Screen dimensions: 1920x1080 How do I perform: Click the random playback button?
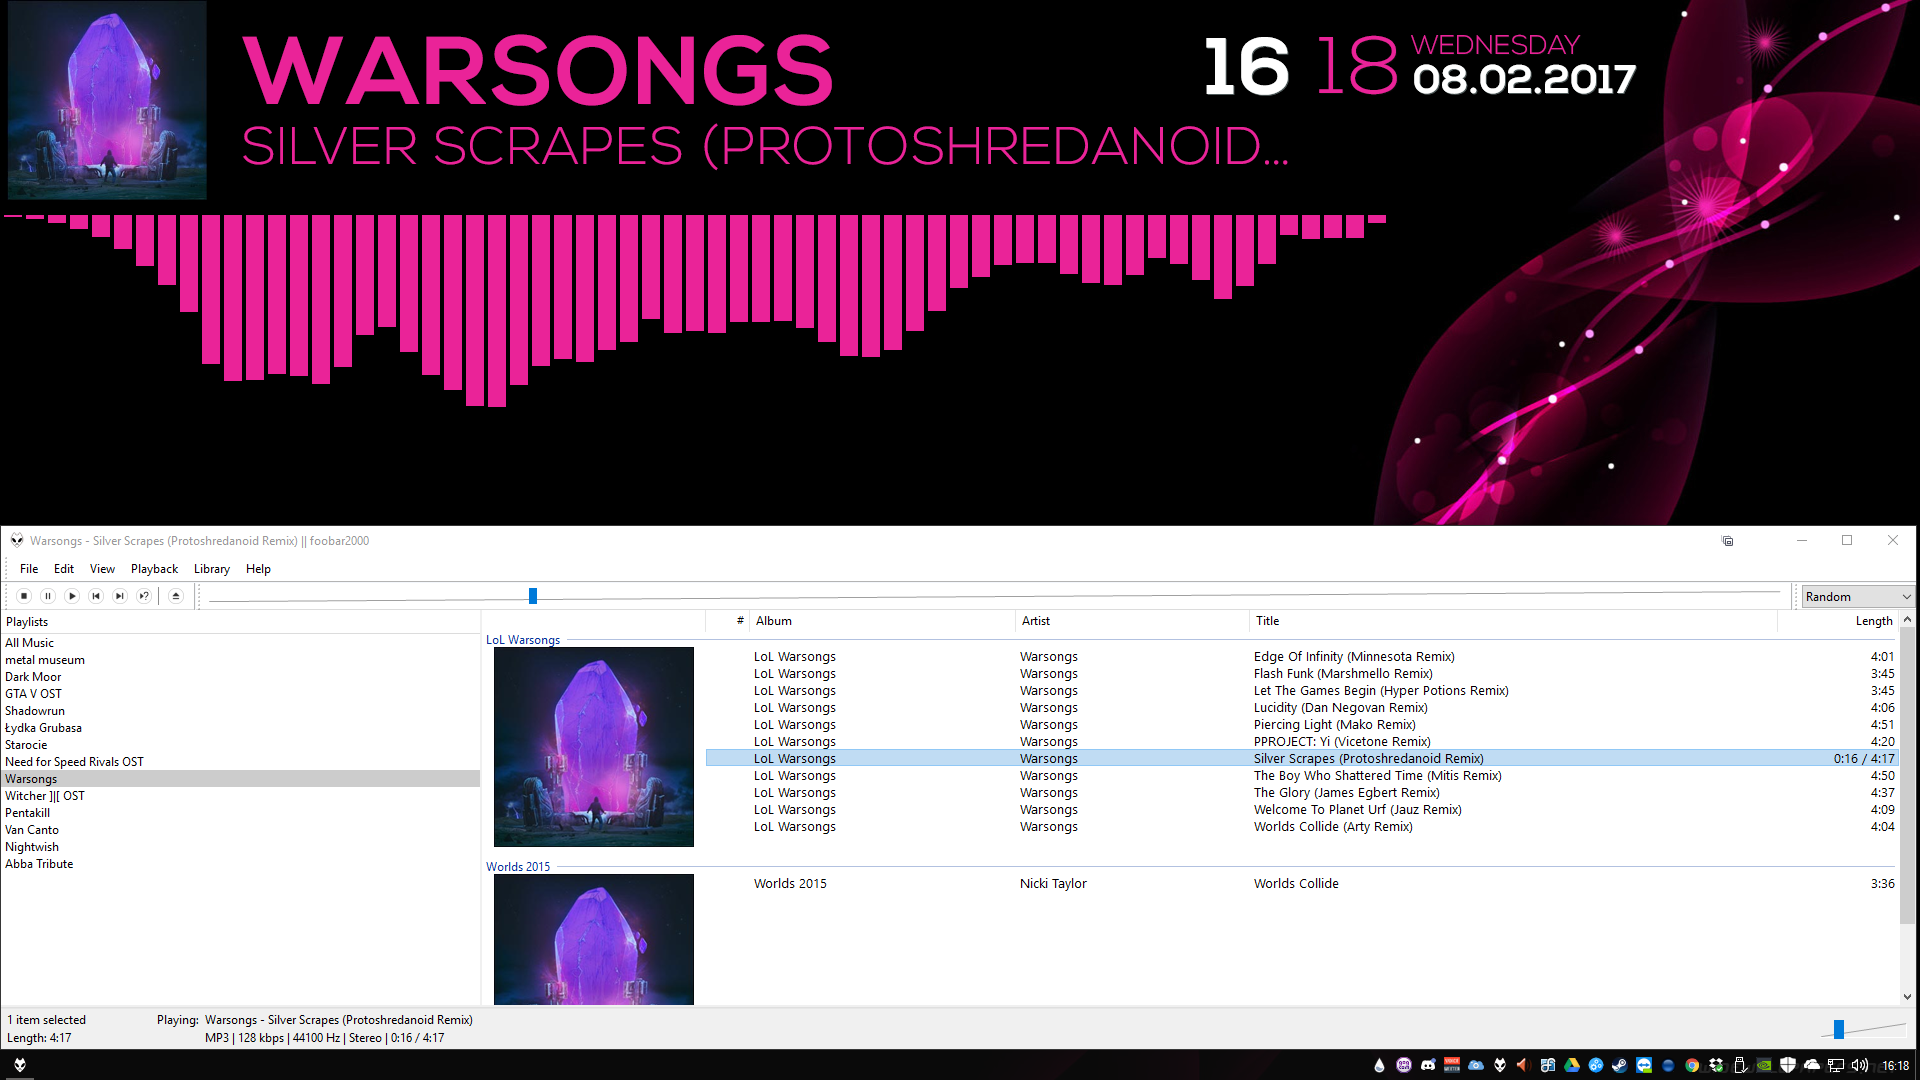coord(144,596)
